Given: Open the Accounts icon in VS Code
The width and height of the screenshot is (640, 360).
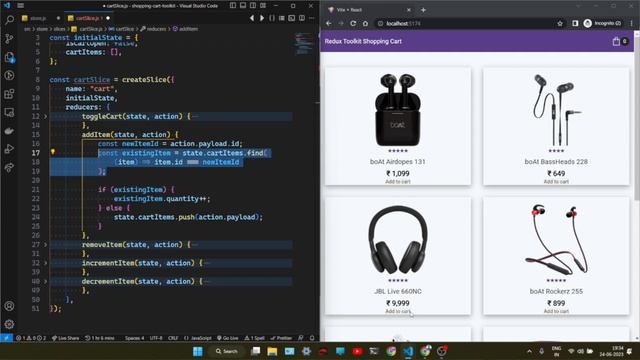Looking at the screenshot, I should coord(9,306).
